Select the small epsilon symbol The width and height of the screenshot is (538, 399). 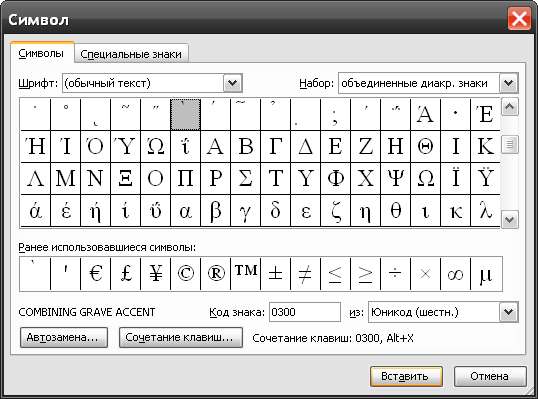pyautogui.click(x=305, y=210)
